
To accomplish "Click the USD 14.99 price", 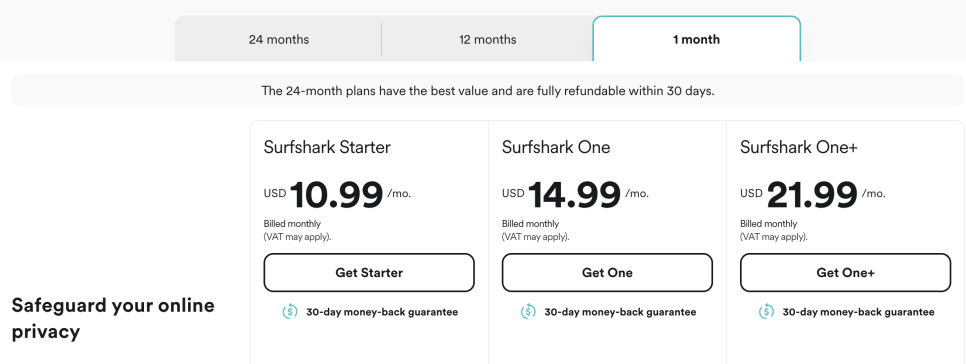I will click(x=575, y=194).
